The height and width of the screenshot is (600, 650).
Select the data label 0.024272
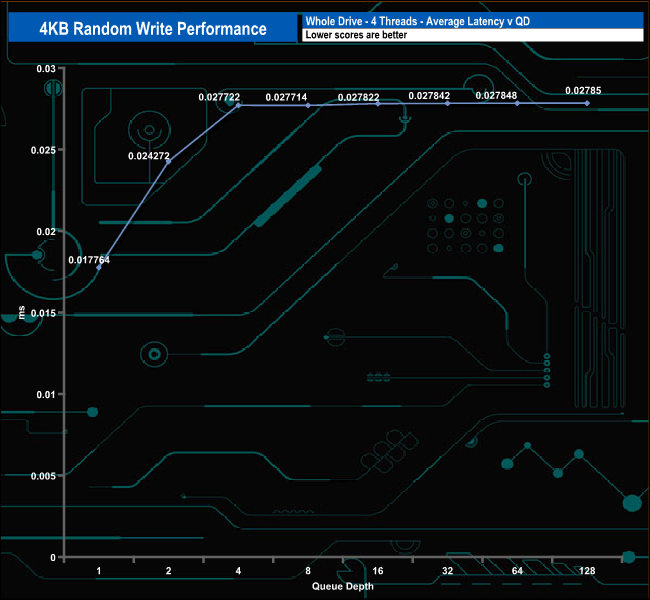pos(149,156)
